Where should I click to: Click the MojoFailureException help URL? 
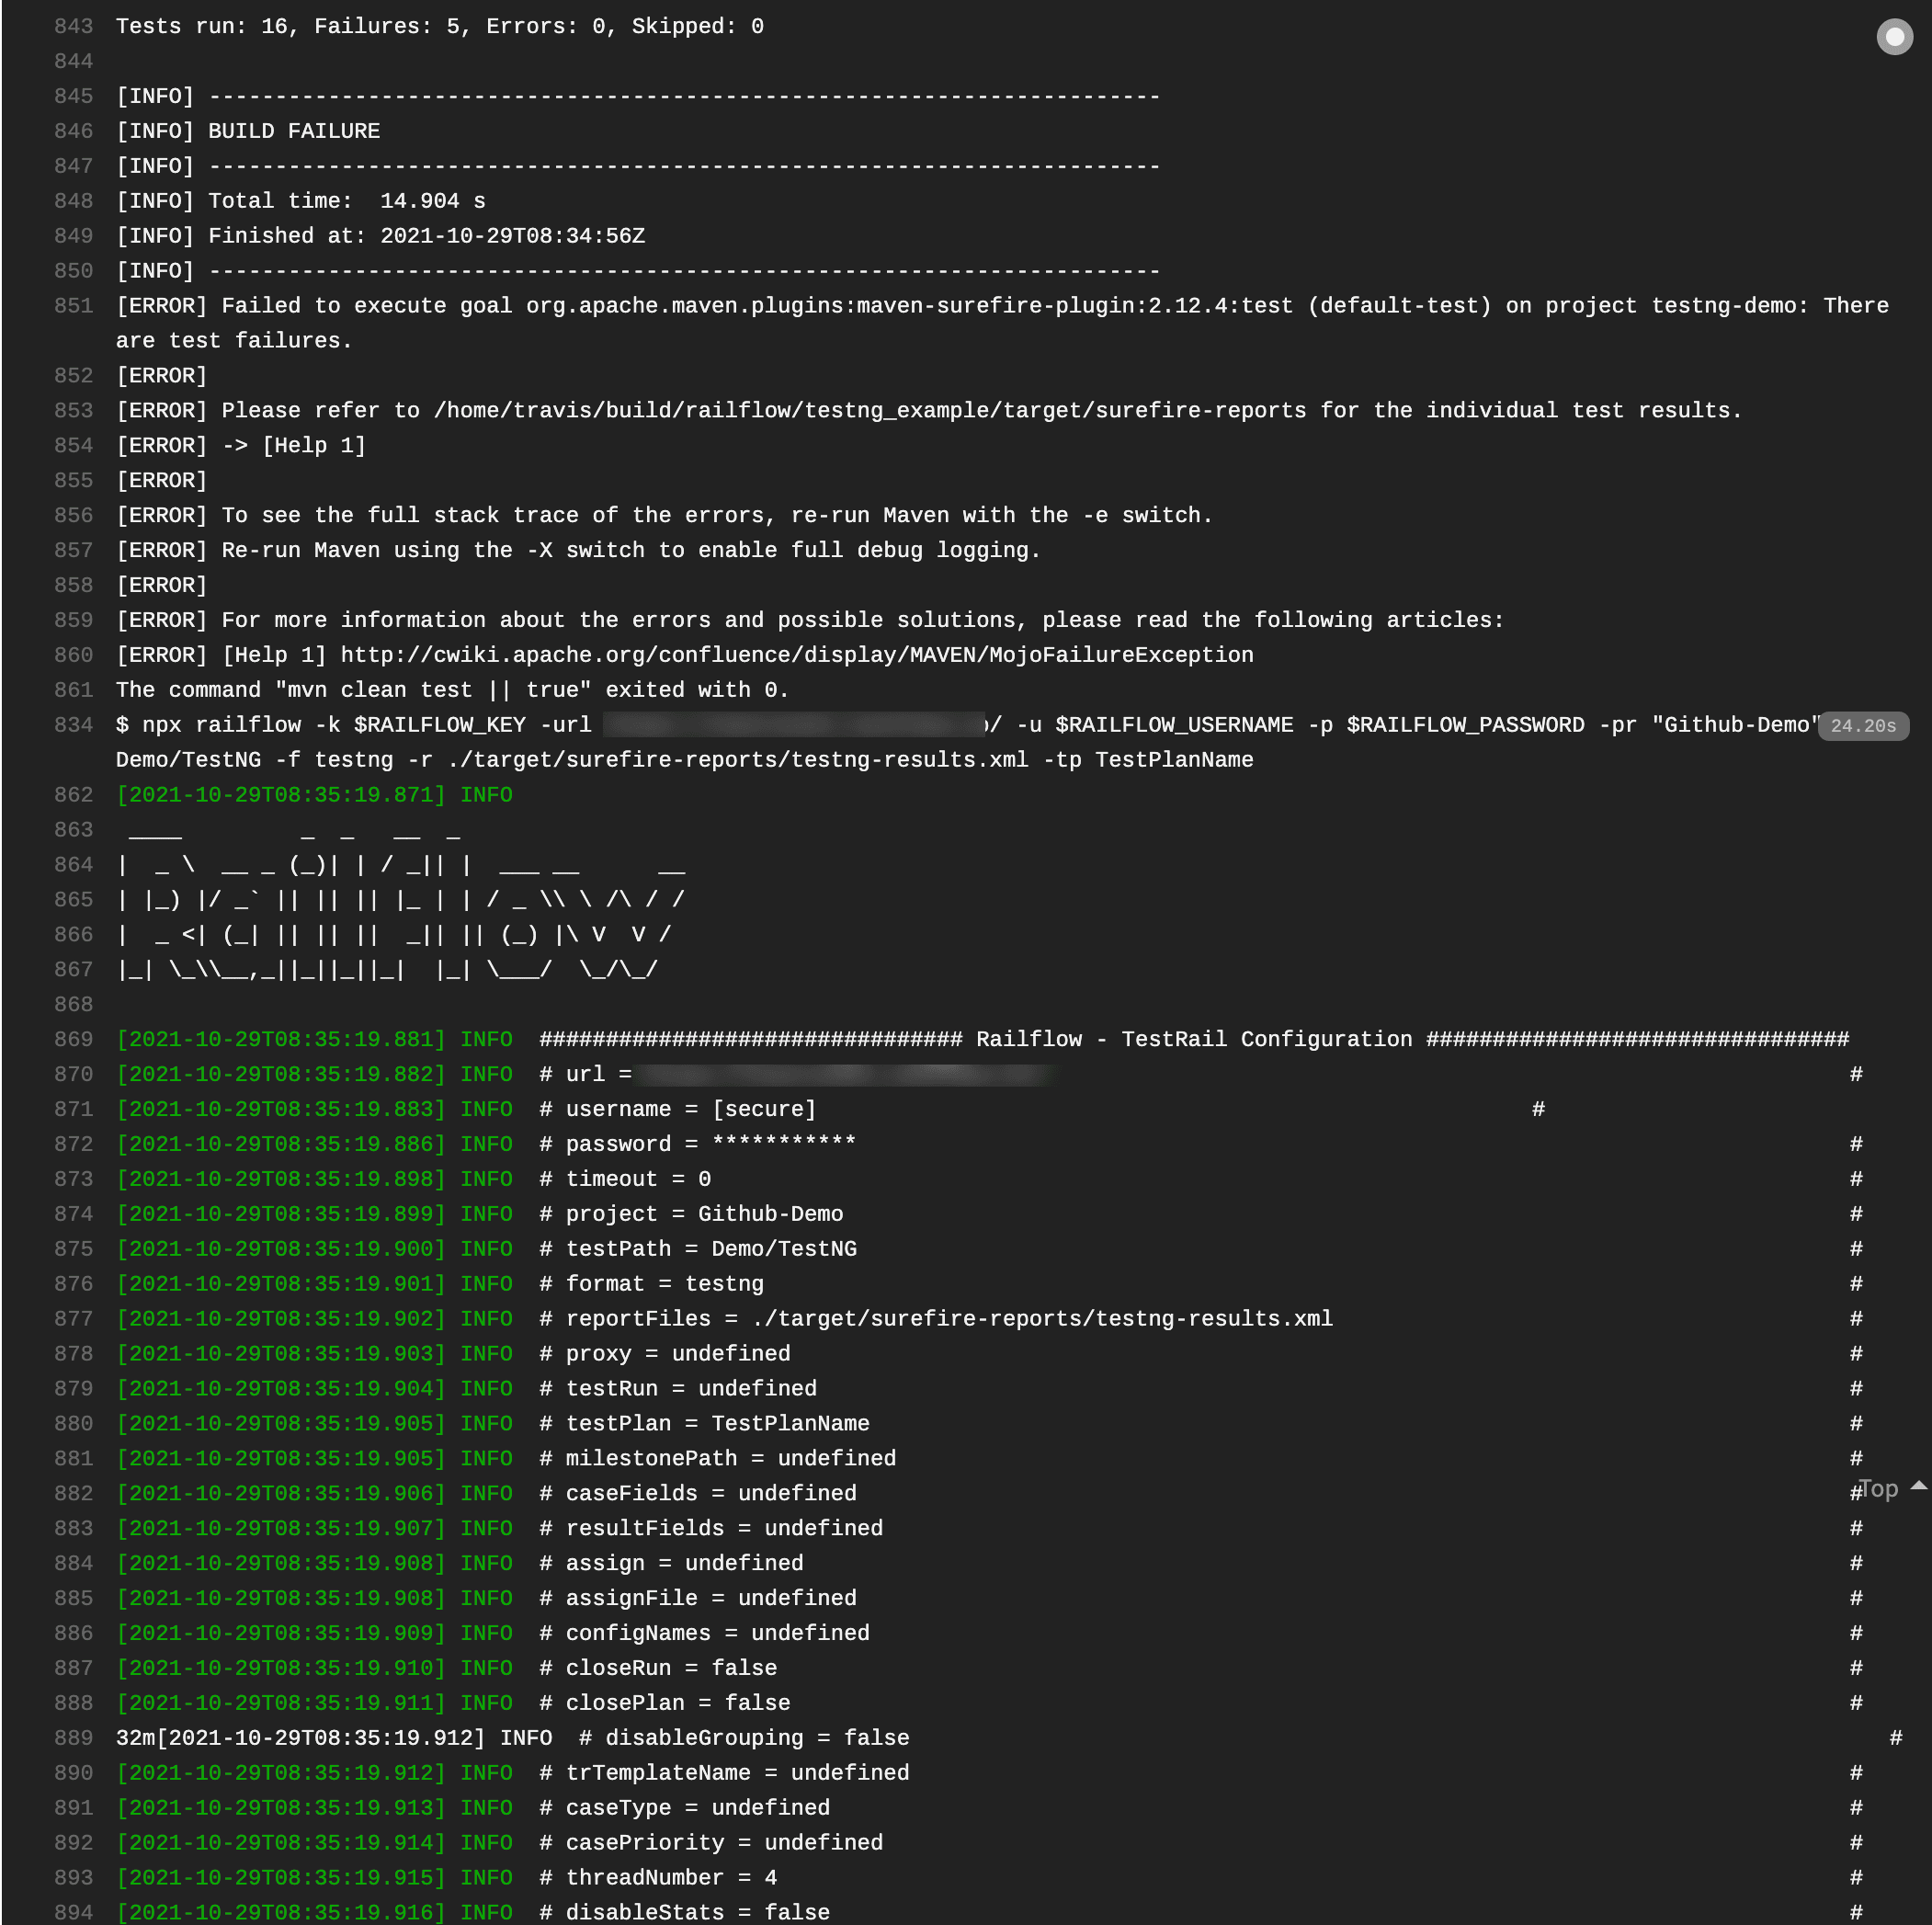(x=796, y=655)
